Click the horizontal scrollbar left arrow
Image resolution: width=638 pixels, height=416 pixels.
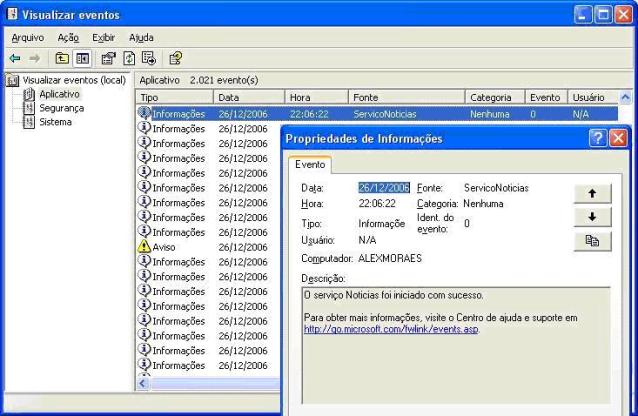pyautogui.click(x=142, y=383)
